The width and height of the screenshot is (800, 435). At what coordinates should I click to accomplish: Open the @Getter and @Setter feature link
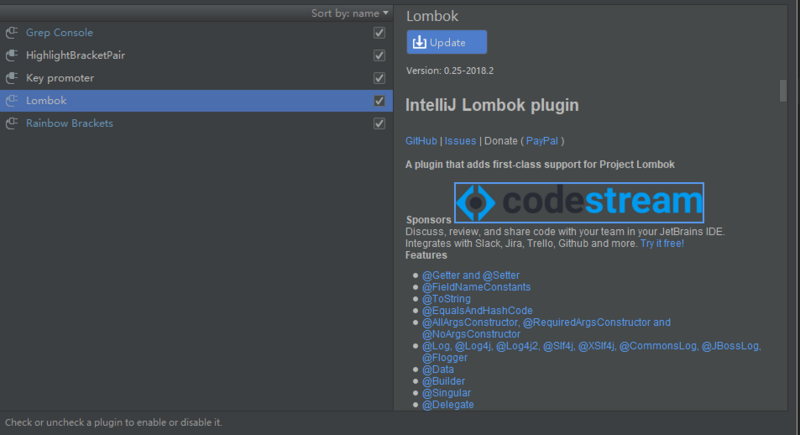tap(470, 275)
